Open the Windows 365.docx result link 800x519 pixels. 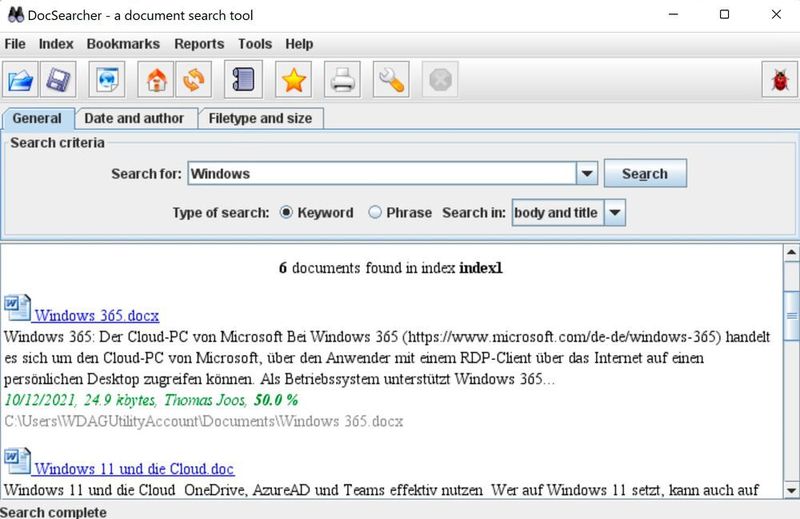pyautogui.click(x=97, y=315)
